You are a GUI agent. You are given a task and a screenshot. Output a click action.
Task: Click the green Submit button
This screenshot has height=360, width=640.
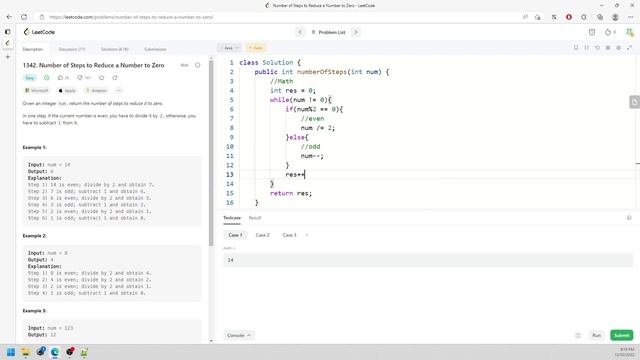(621, 335)
